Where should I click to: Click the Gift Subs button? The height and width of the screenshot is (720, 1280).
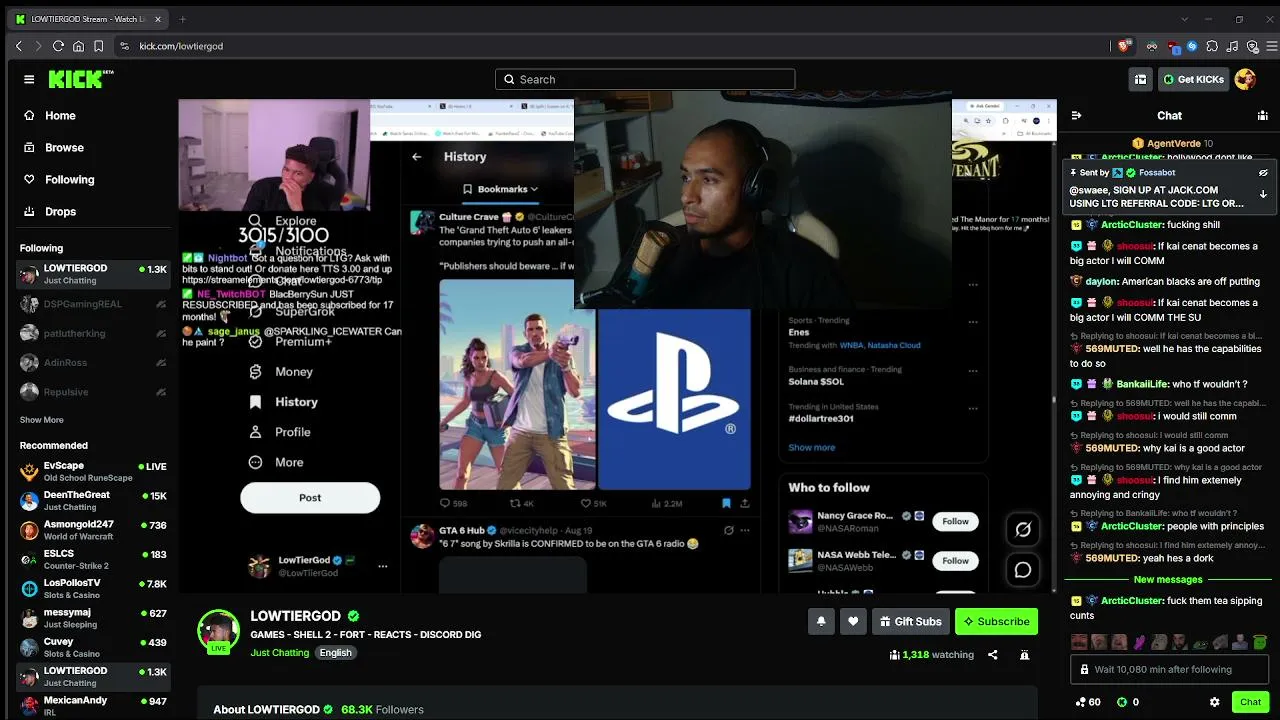[909, 621]
